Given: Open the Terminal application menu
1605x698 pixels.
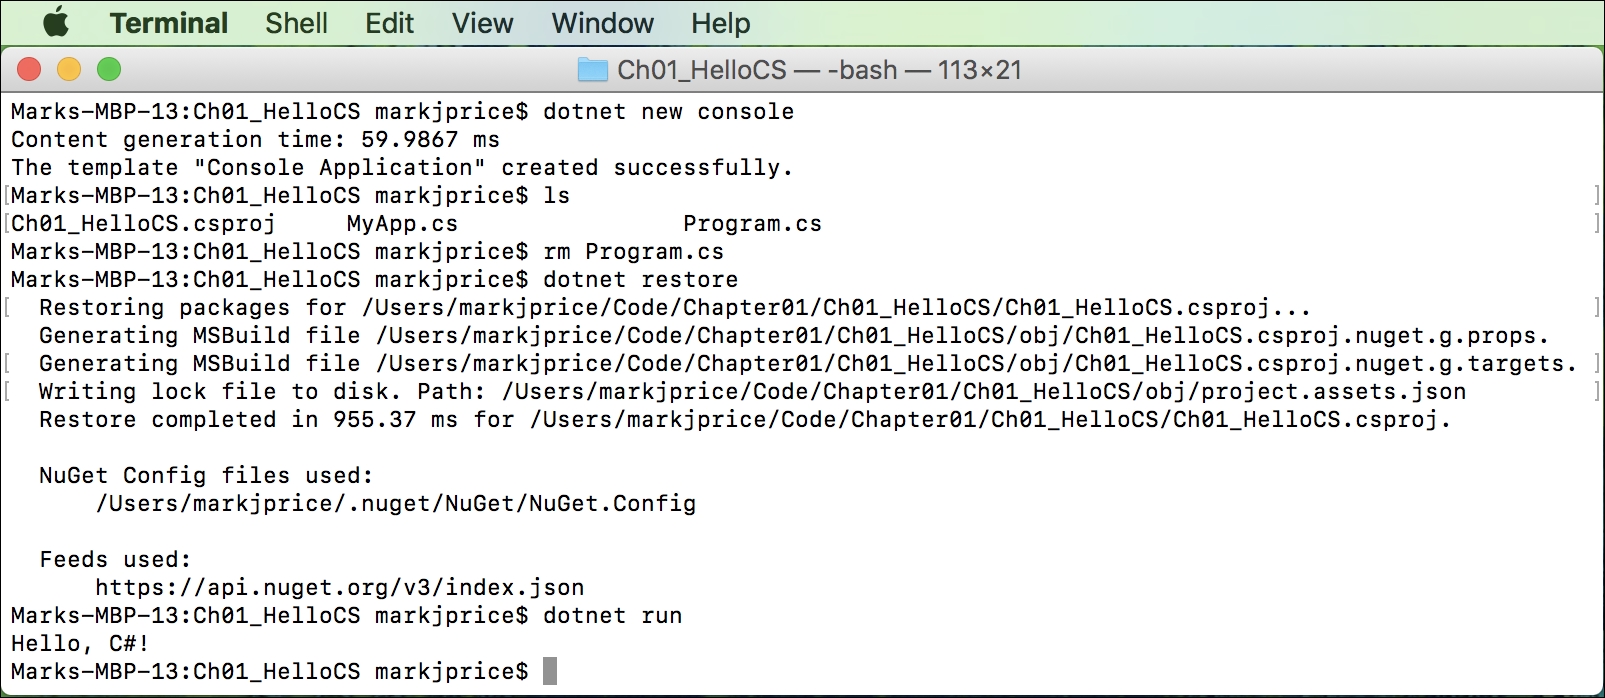Looking at the screenshot, I should [x=169, y=23].
